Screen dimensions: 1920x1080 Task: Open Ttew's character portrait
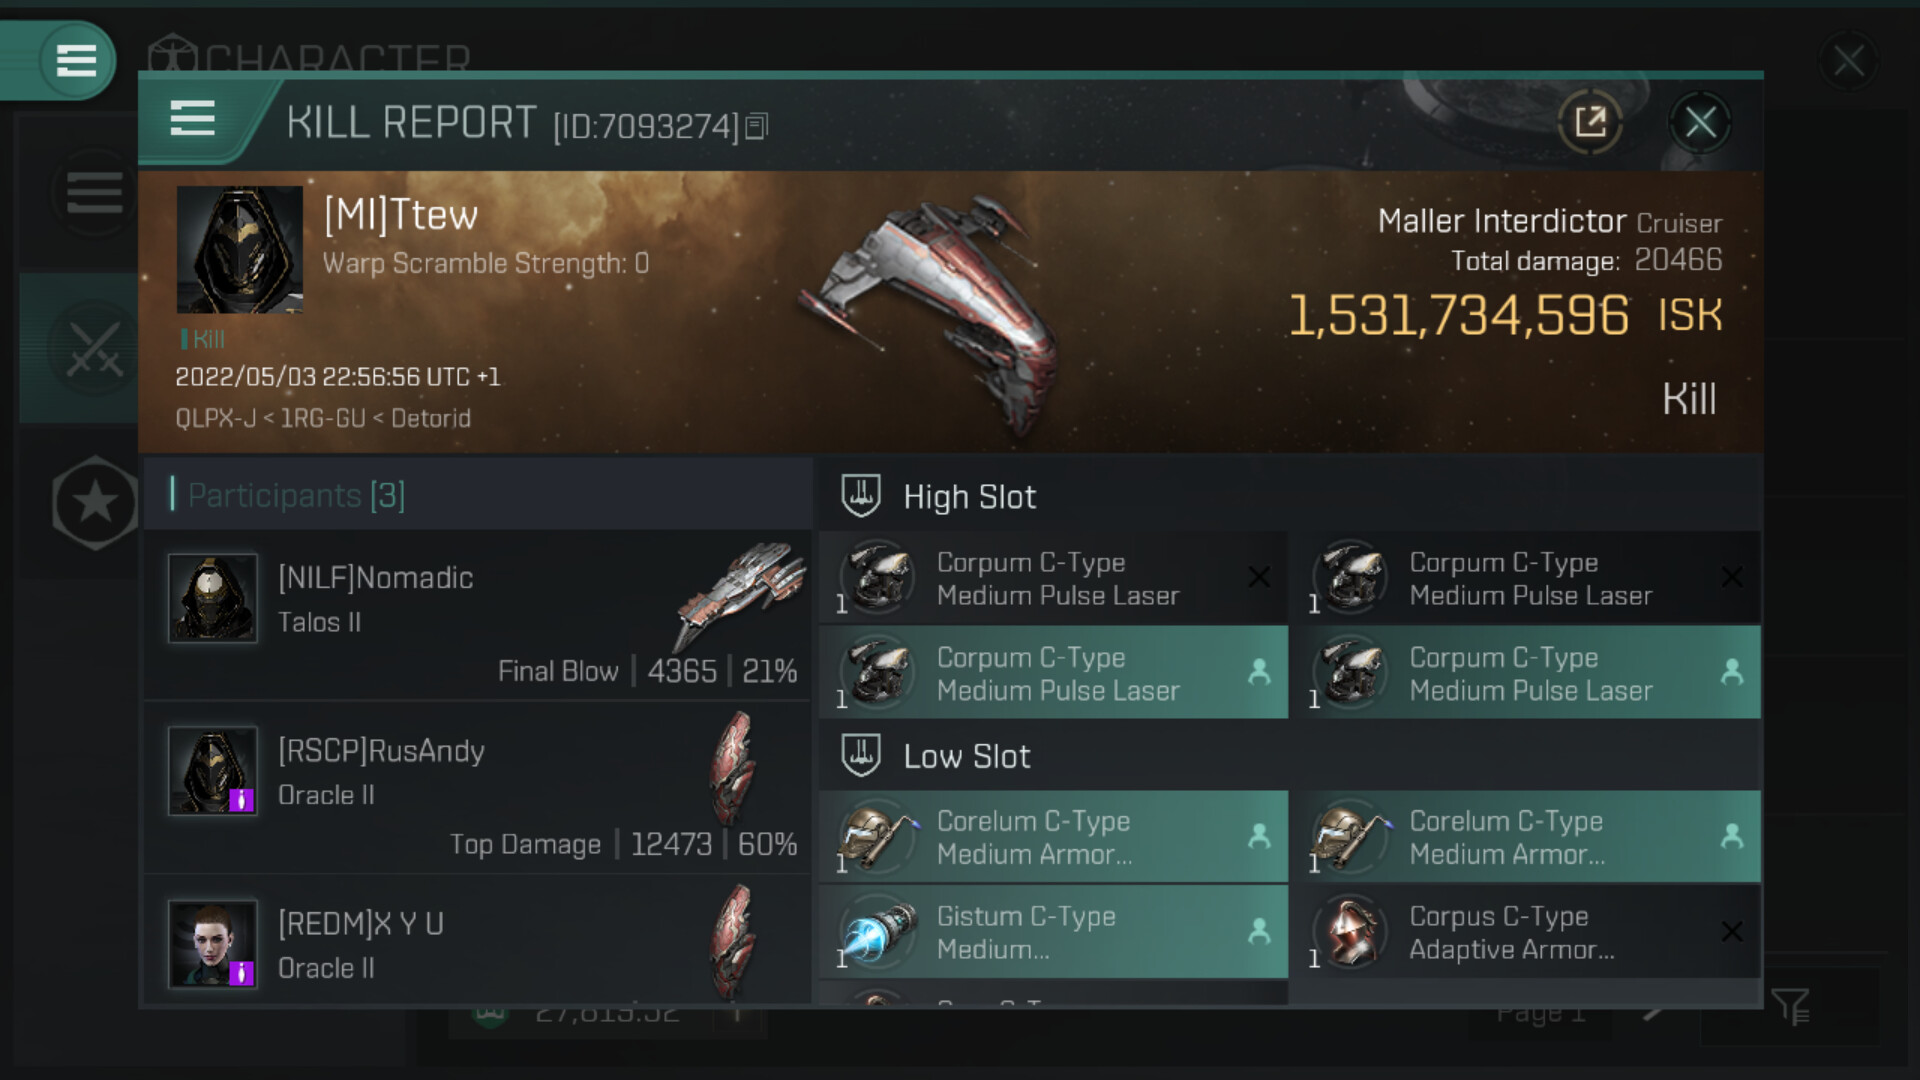tap(240, 250)
